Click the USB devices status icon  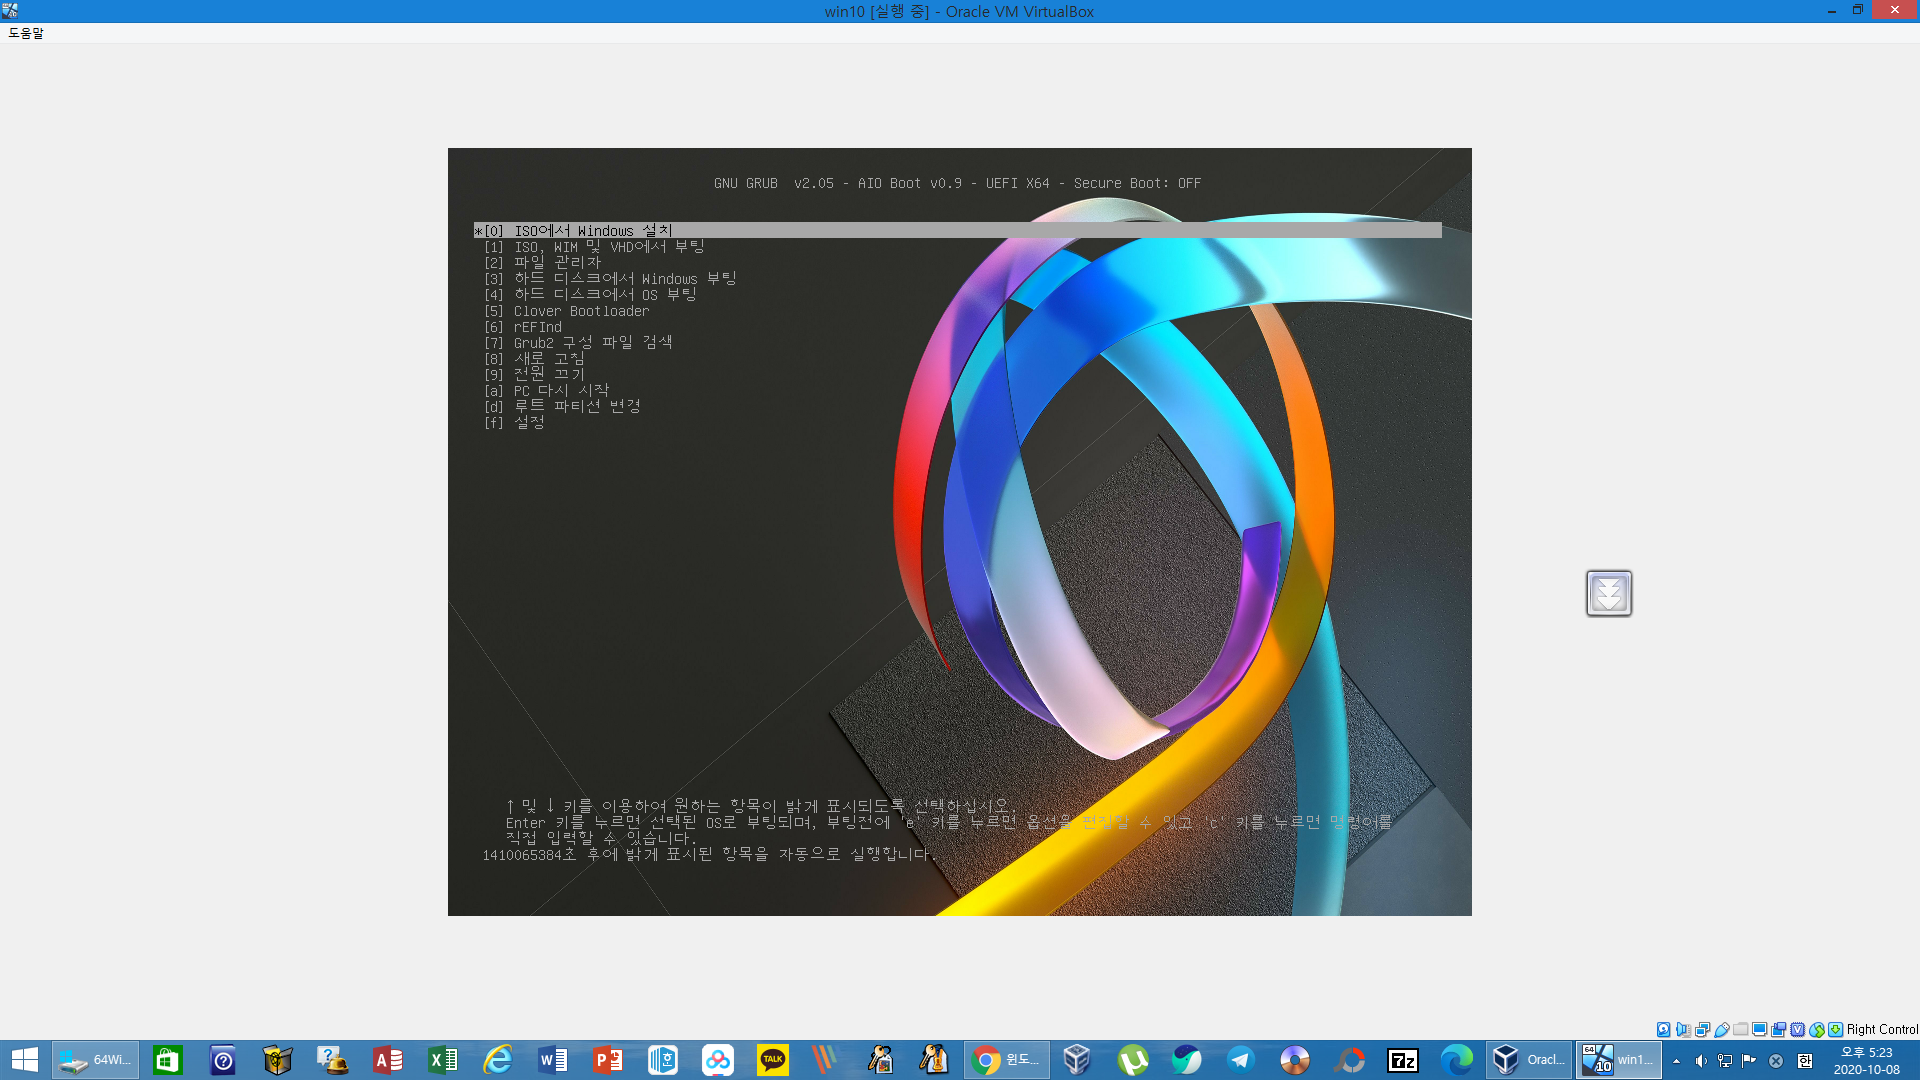pos(1722,1029)
